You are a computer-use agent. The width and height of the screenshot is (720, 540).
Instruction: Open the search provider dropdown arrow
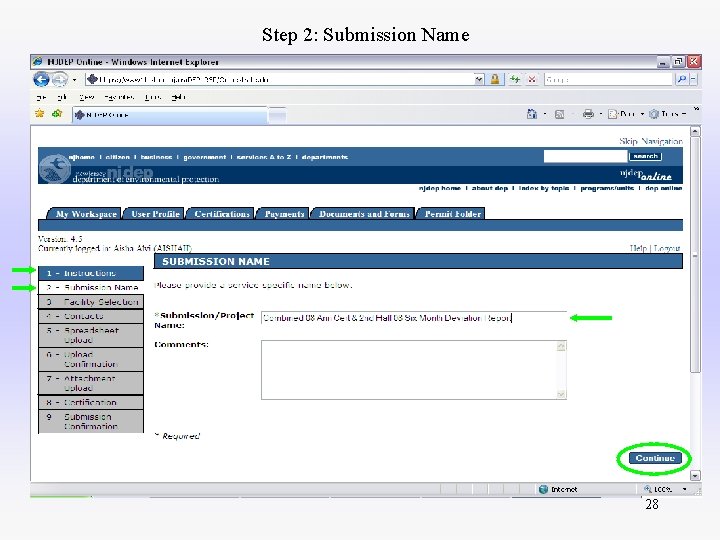(693, 79)
